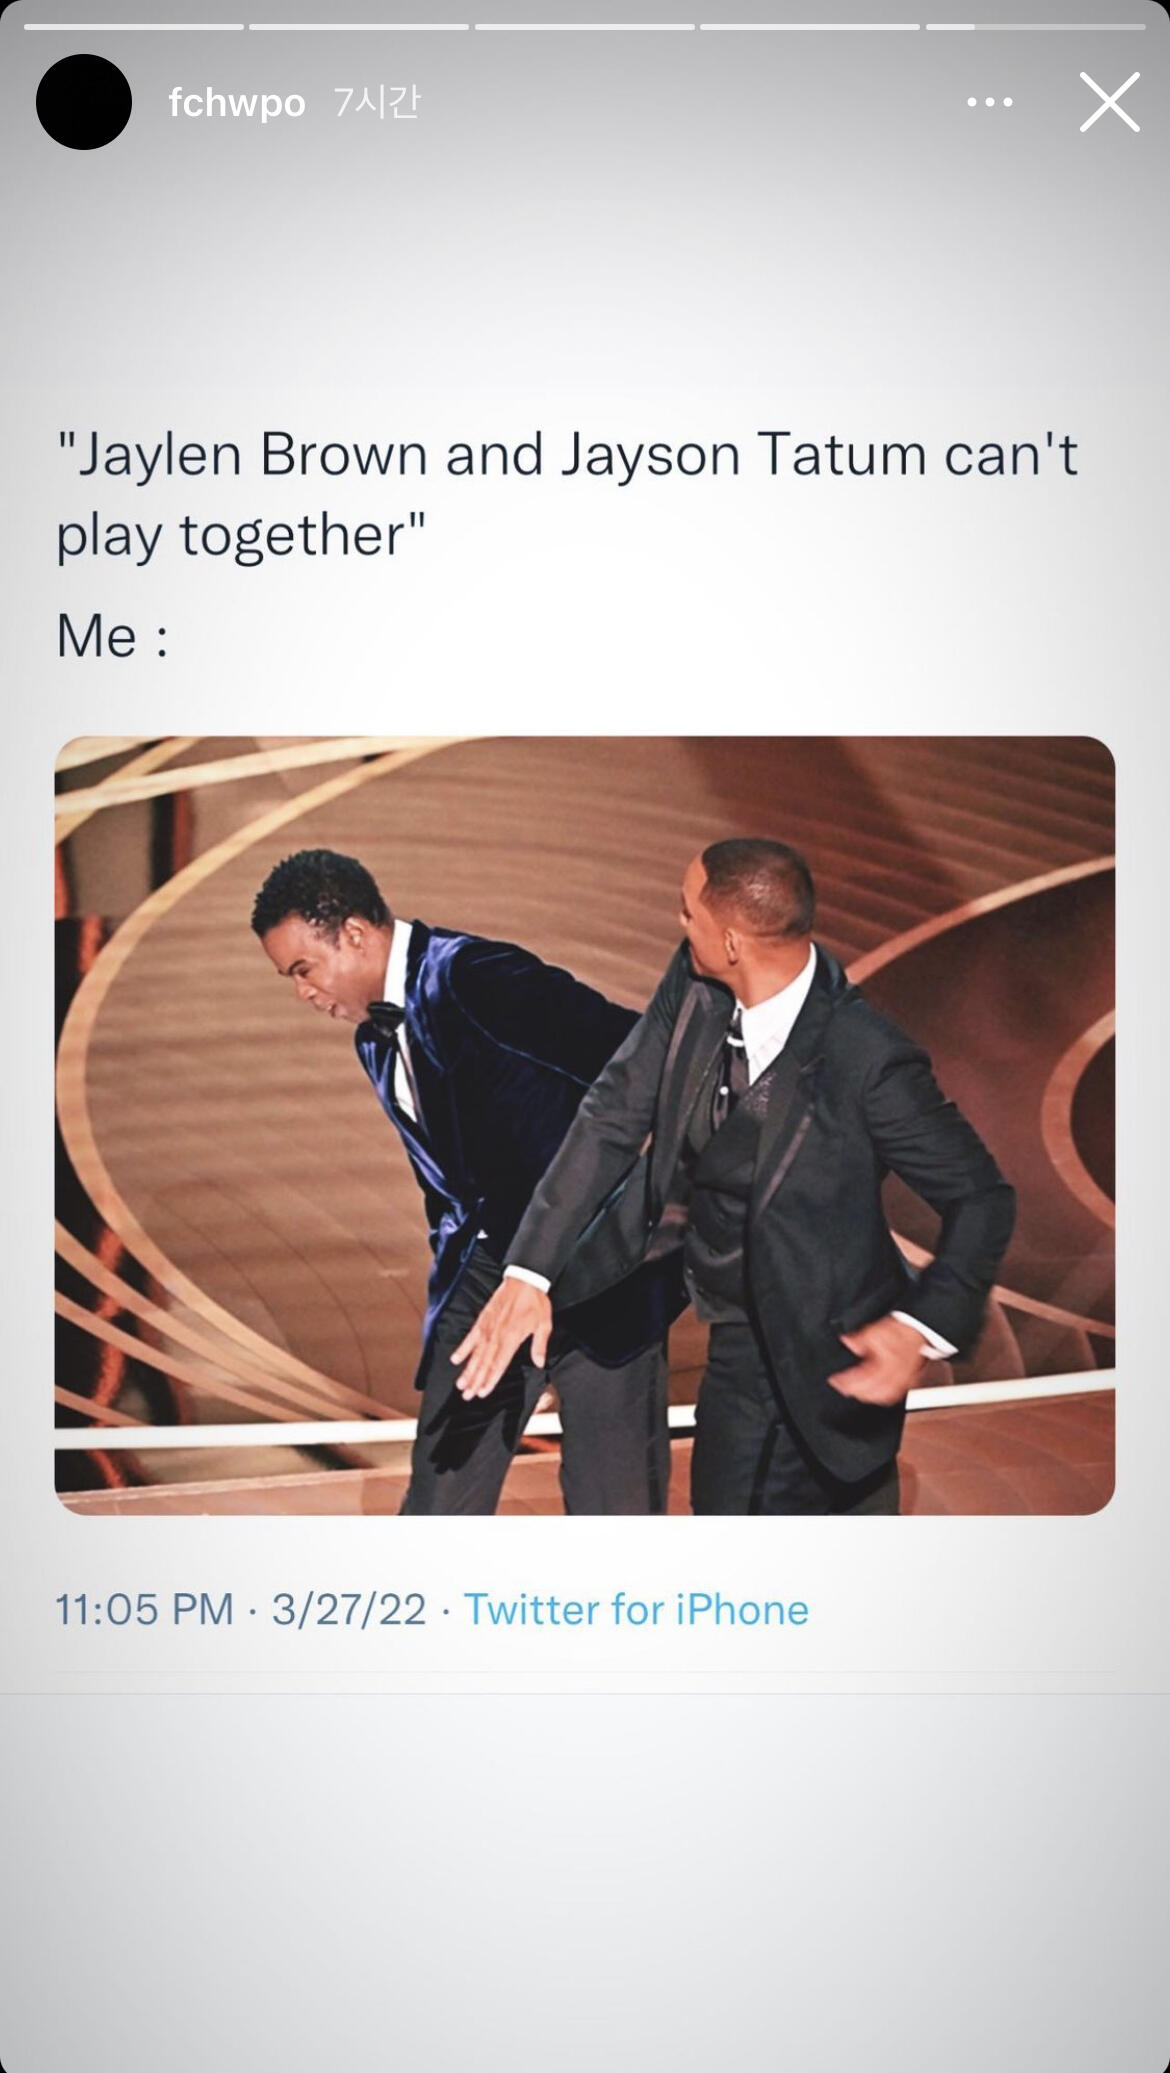1170x2073 pixels.
Task: Open the tweet's attached photo
Action: coord(585,1125)
